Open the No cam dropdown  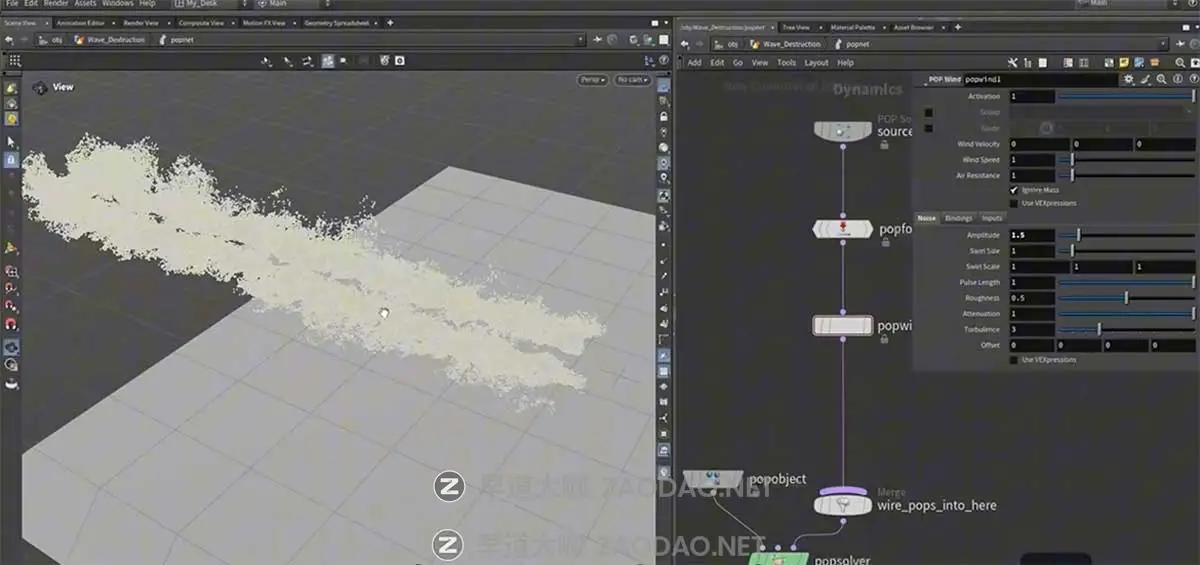tap(632, 80)
